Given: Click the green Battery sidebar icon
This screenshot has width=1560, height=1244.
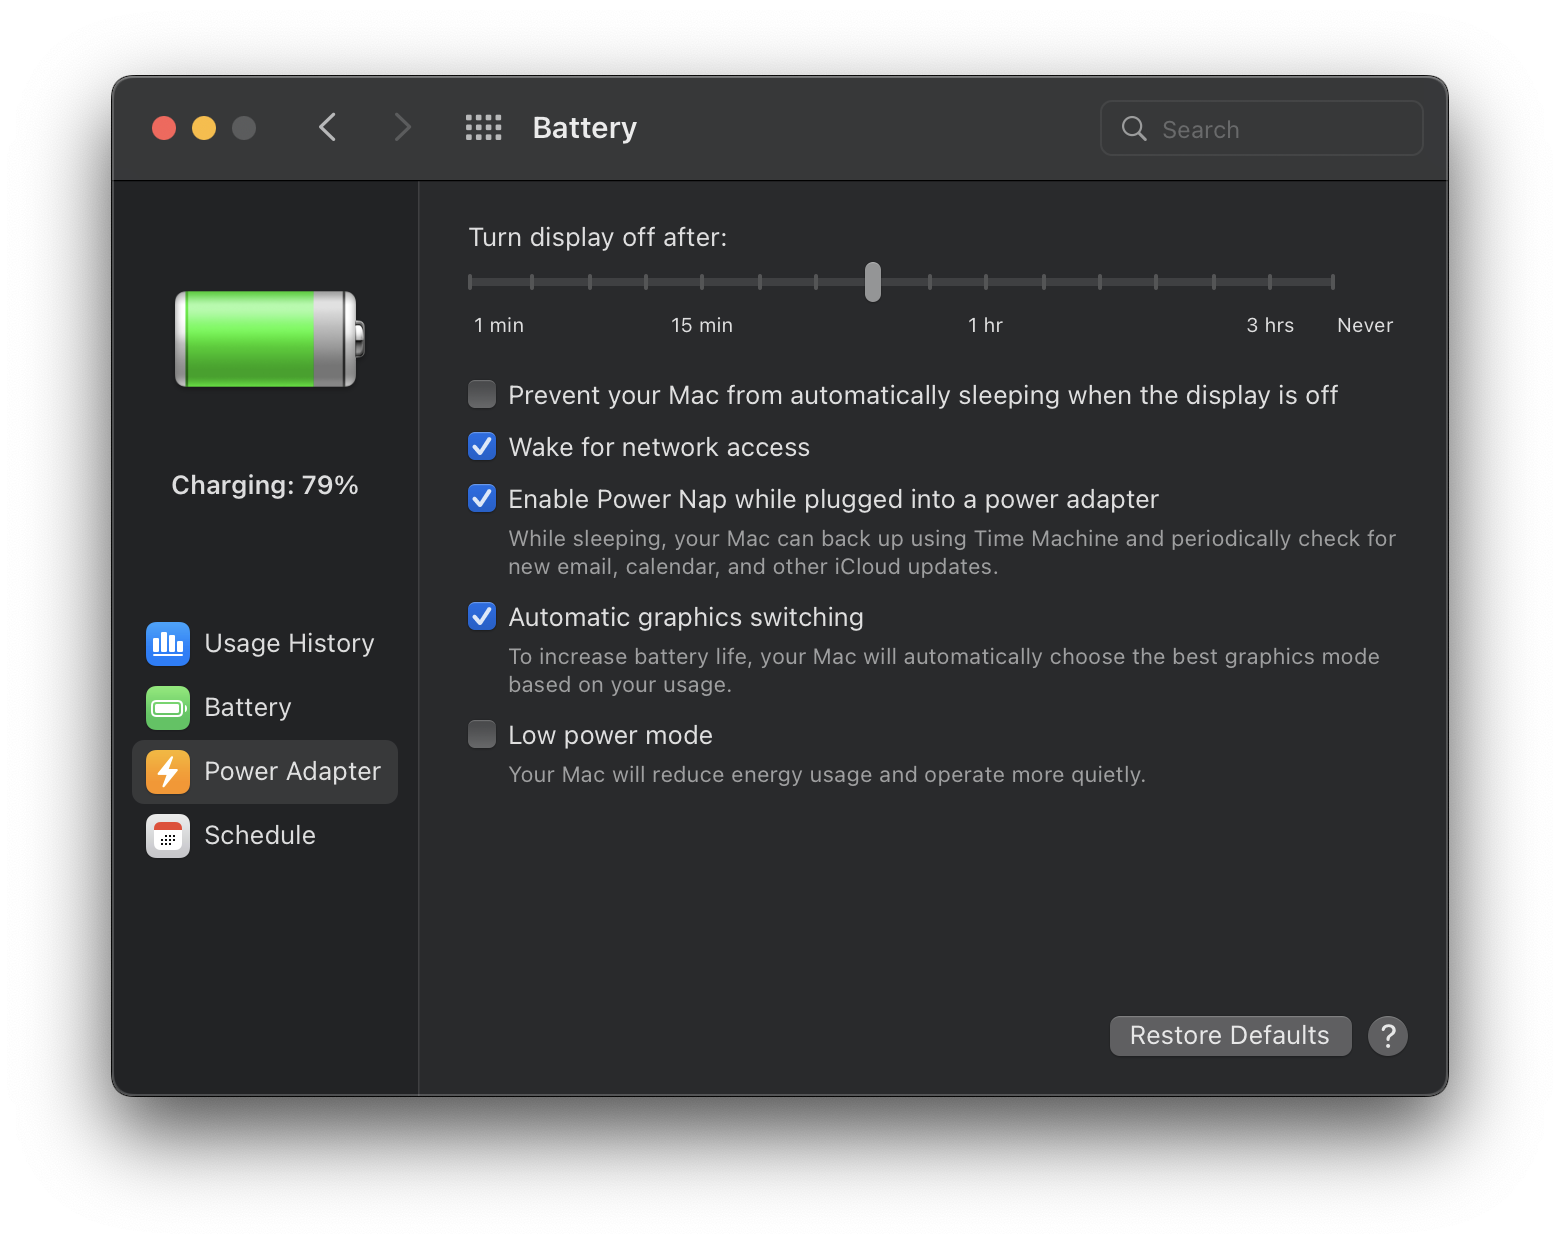Looking at the screenshot, I should click(x=167, y=708).
